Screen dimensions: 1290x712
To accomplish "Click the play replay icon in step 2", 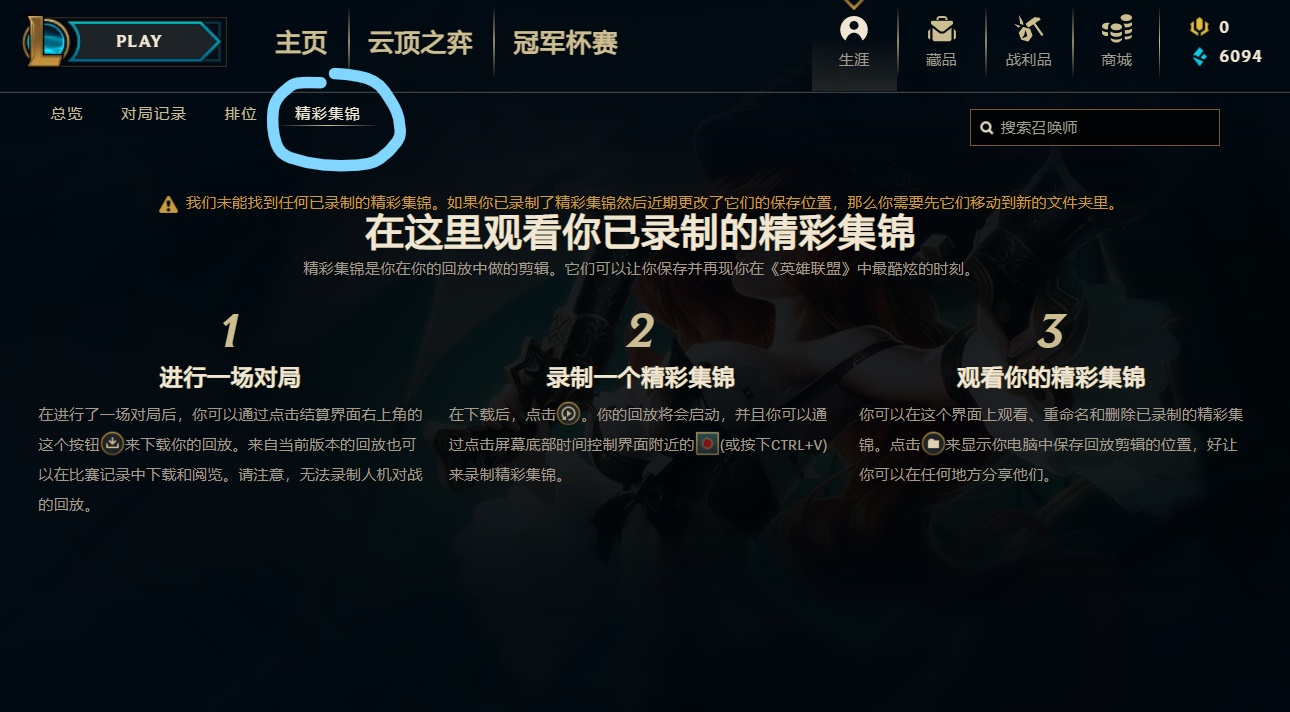I will point(568,414).
